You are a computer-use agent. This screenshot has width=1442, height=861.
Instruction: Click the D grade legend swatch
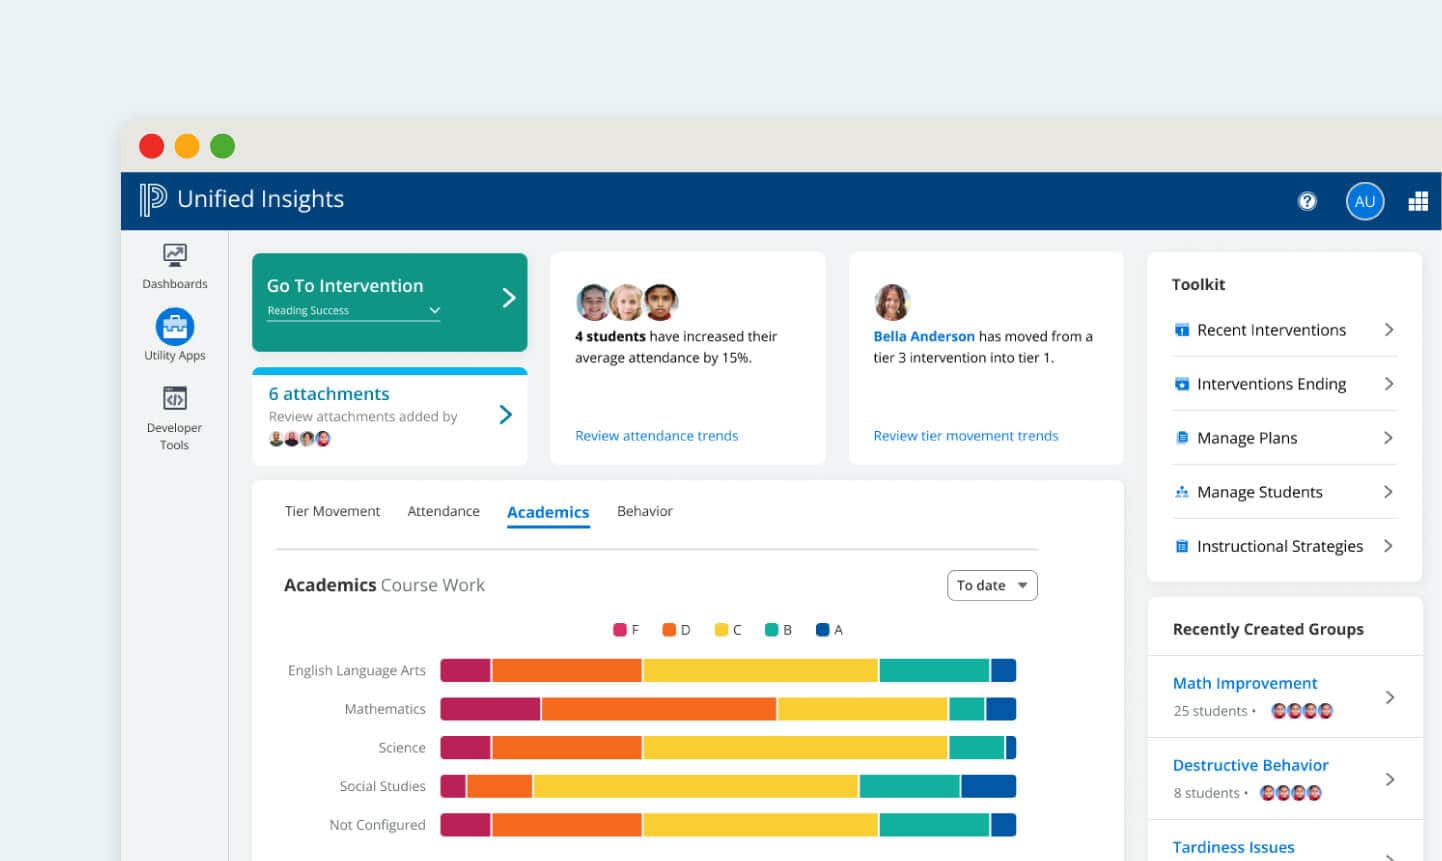click(669, 630)
